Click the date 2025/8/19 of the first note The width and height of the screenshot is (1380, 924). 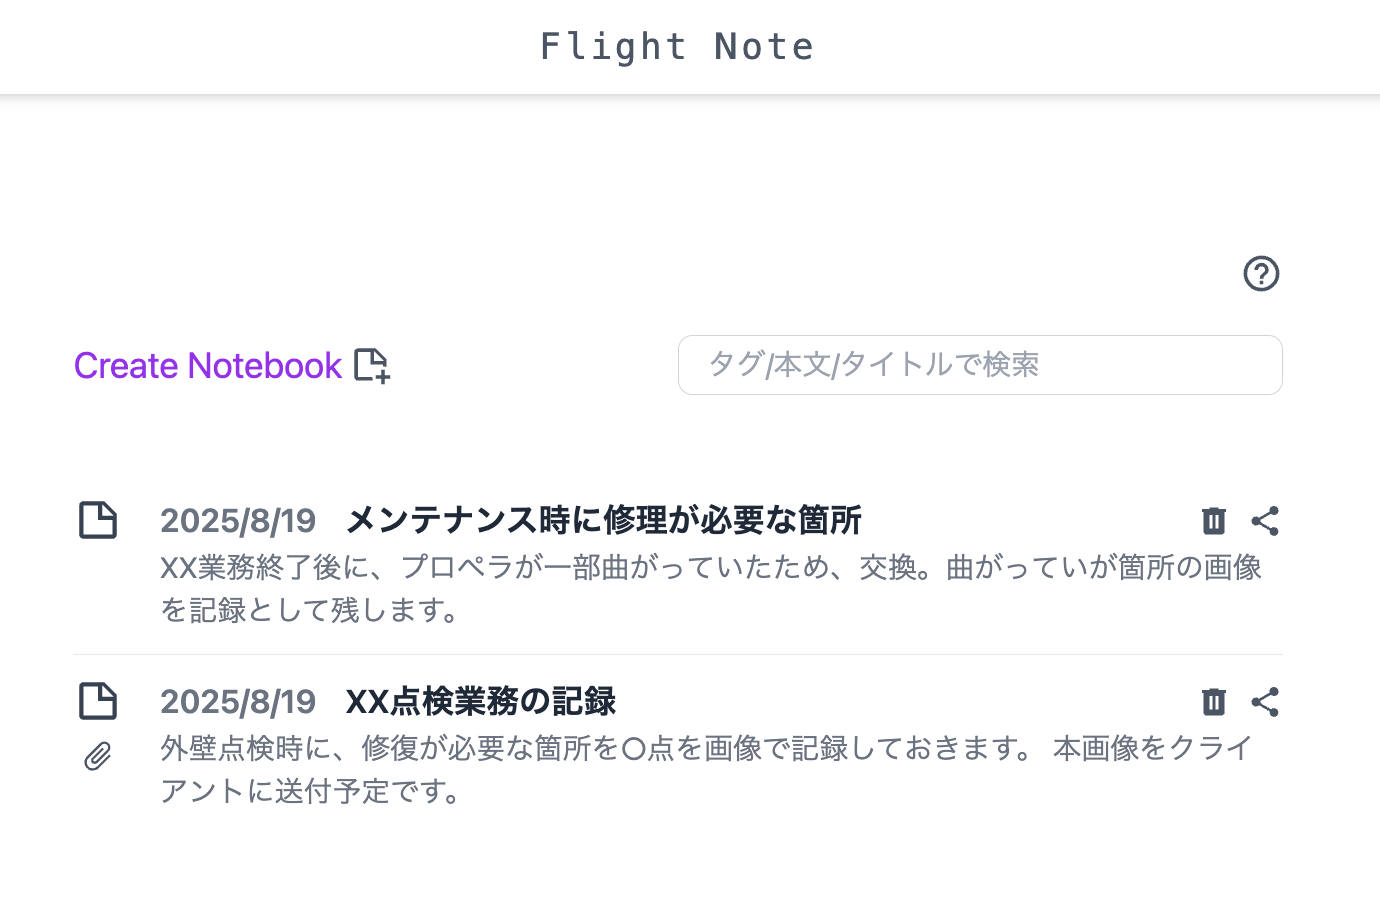[238, 520]
